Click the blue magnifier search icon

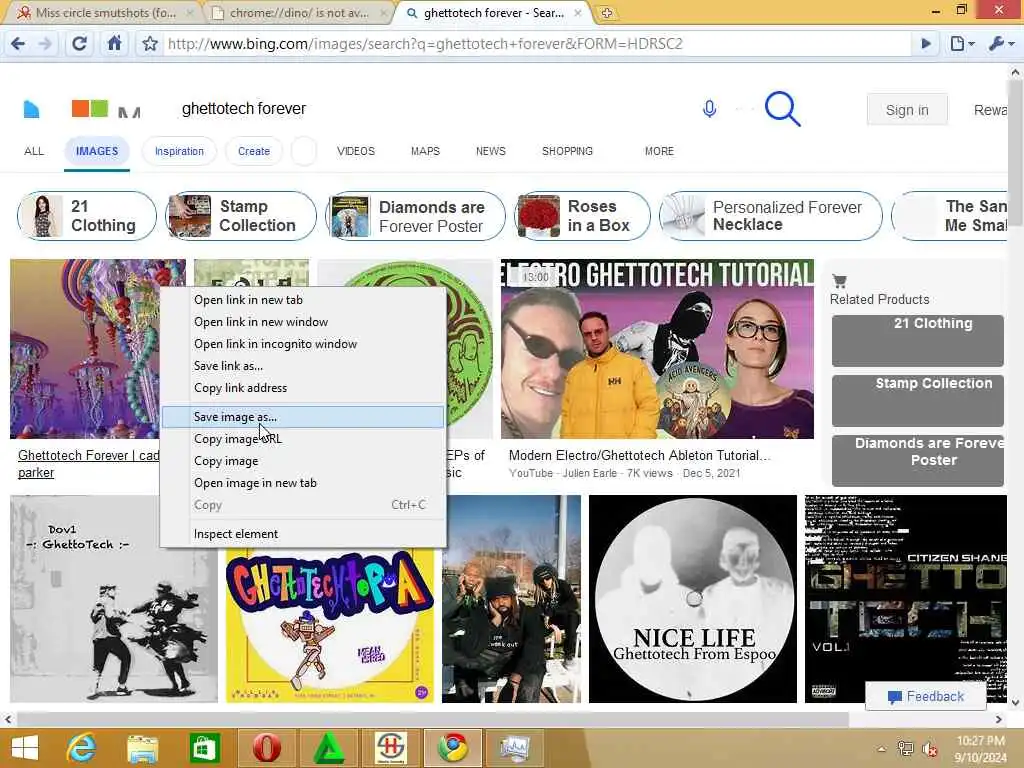click(782, 108)
